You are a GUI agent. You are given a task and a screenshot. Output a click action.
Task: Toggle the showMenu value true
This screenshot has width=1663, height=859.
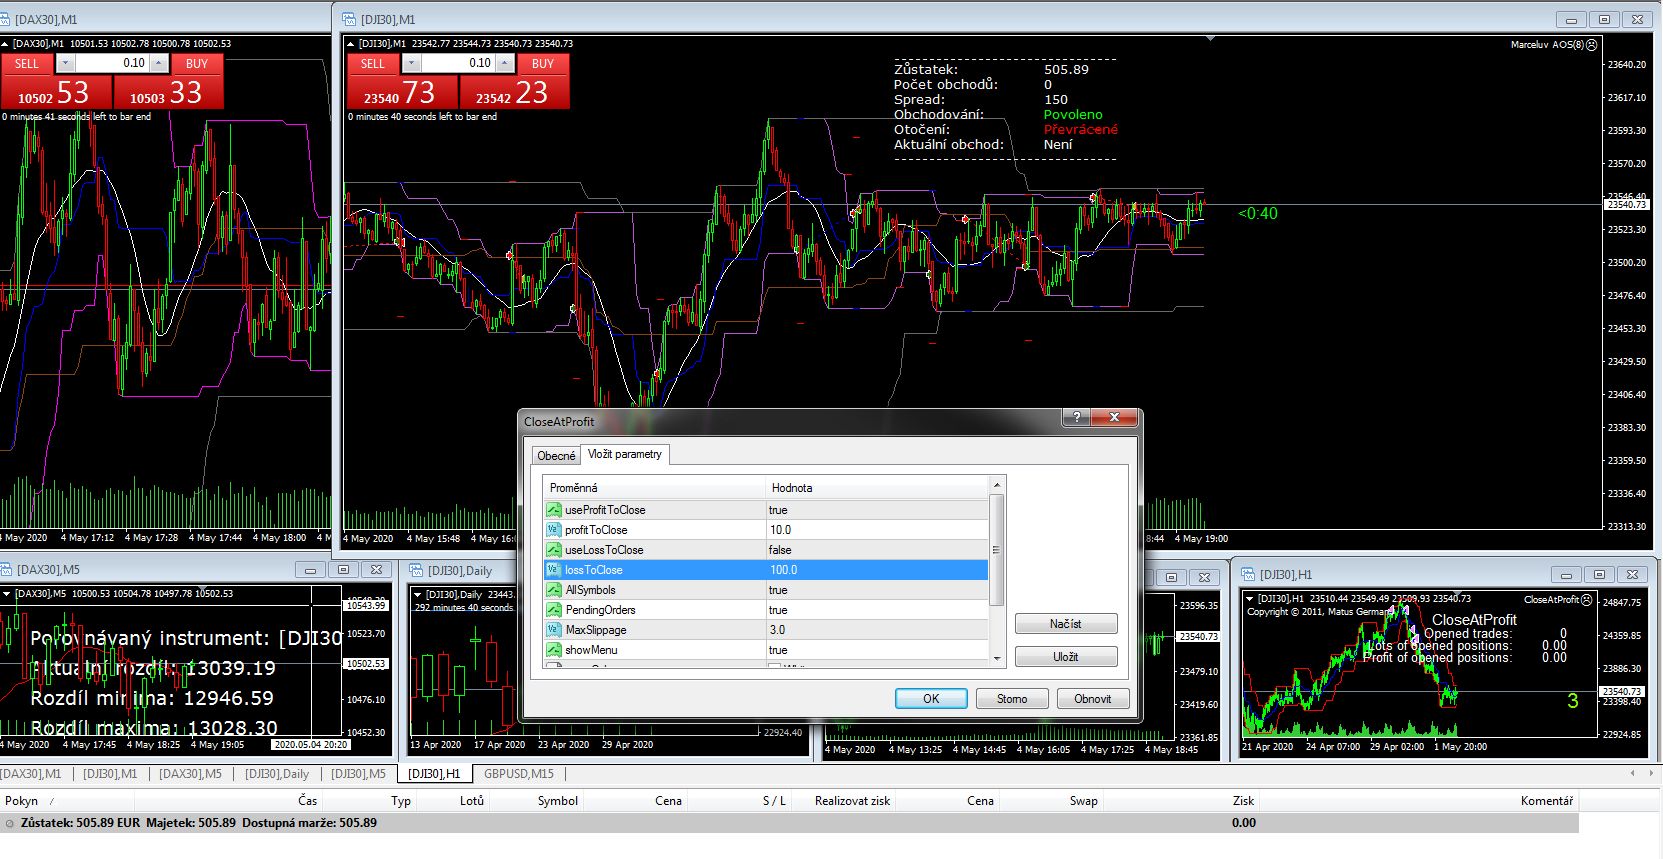778,650
